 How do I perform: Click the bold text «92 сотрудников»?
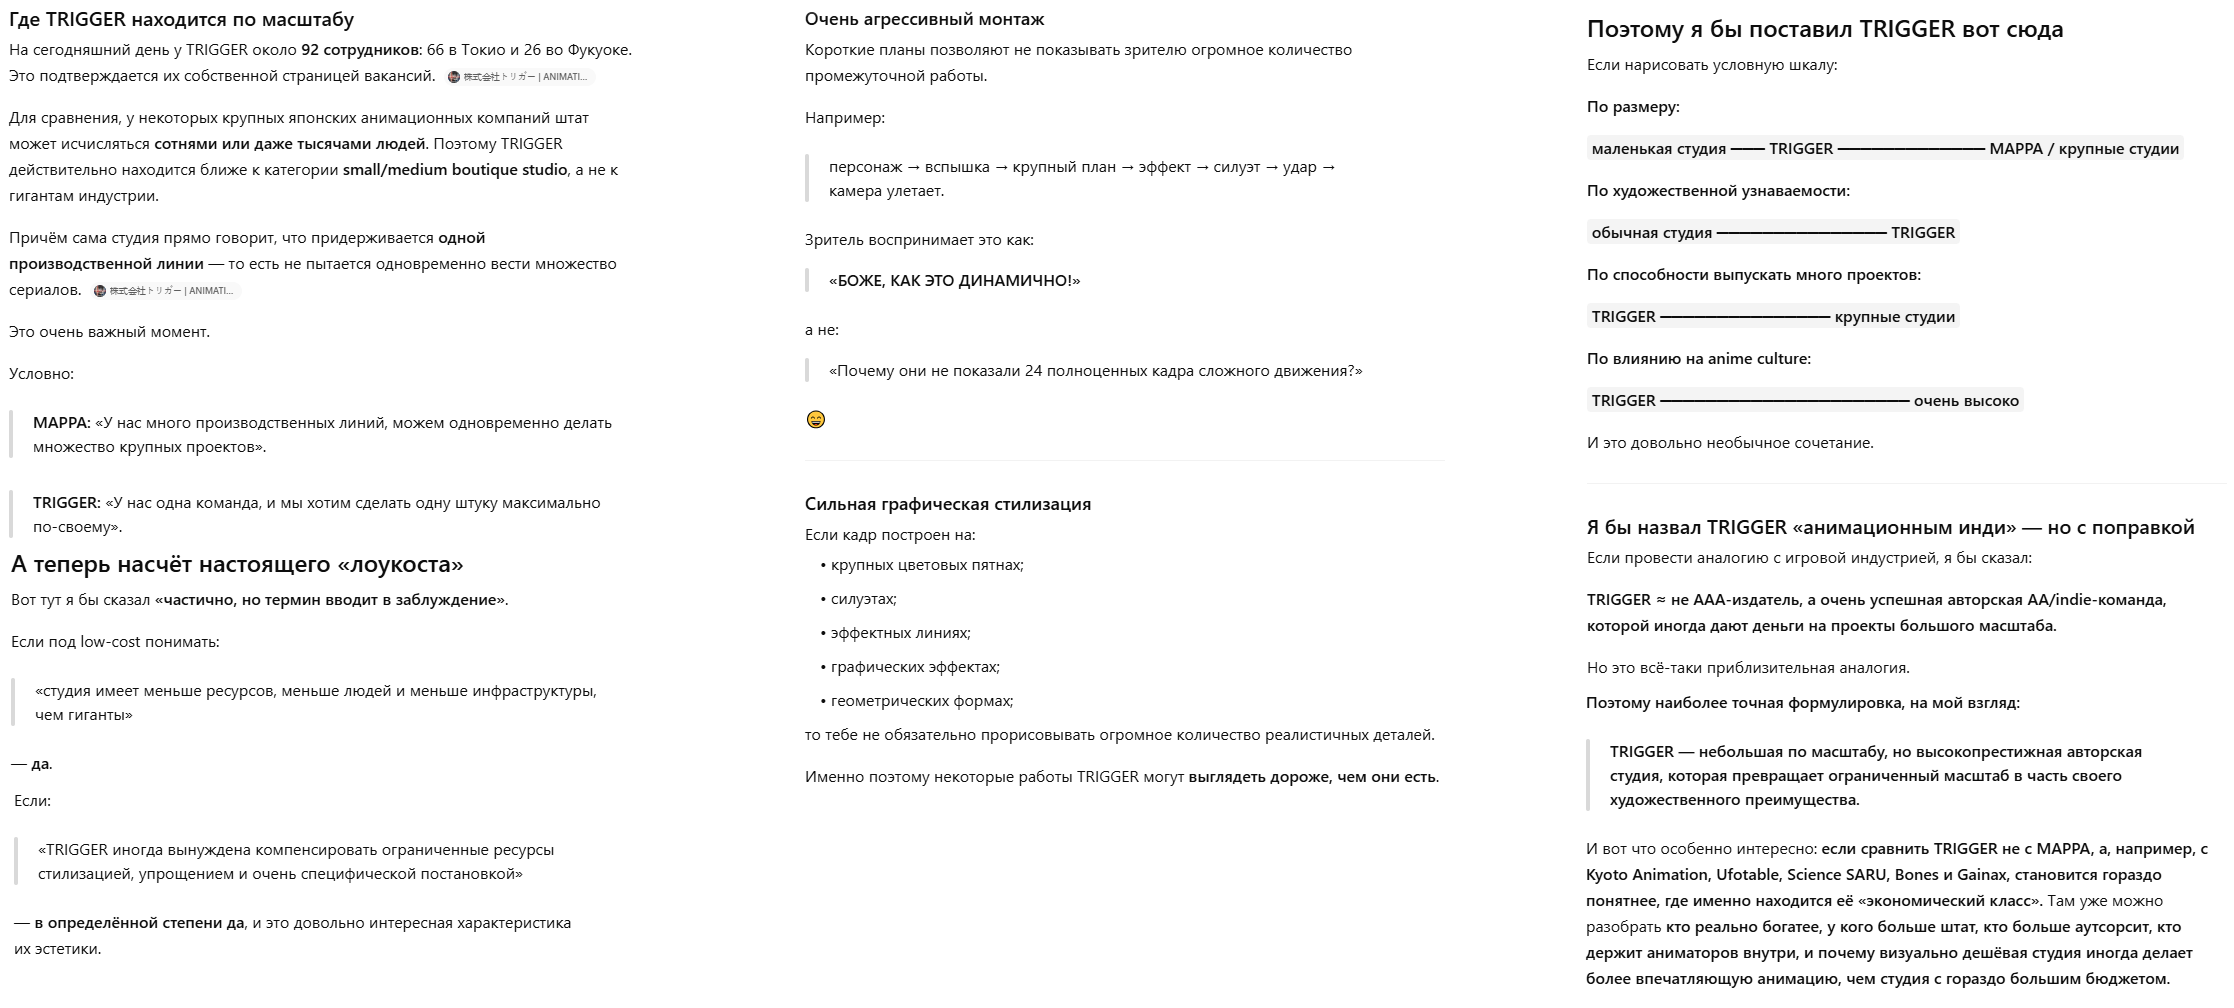click(x=359, y=50)
